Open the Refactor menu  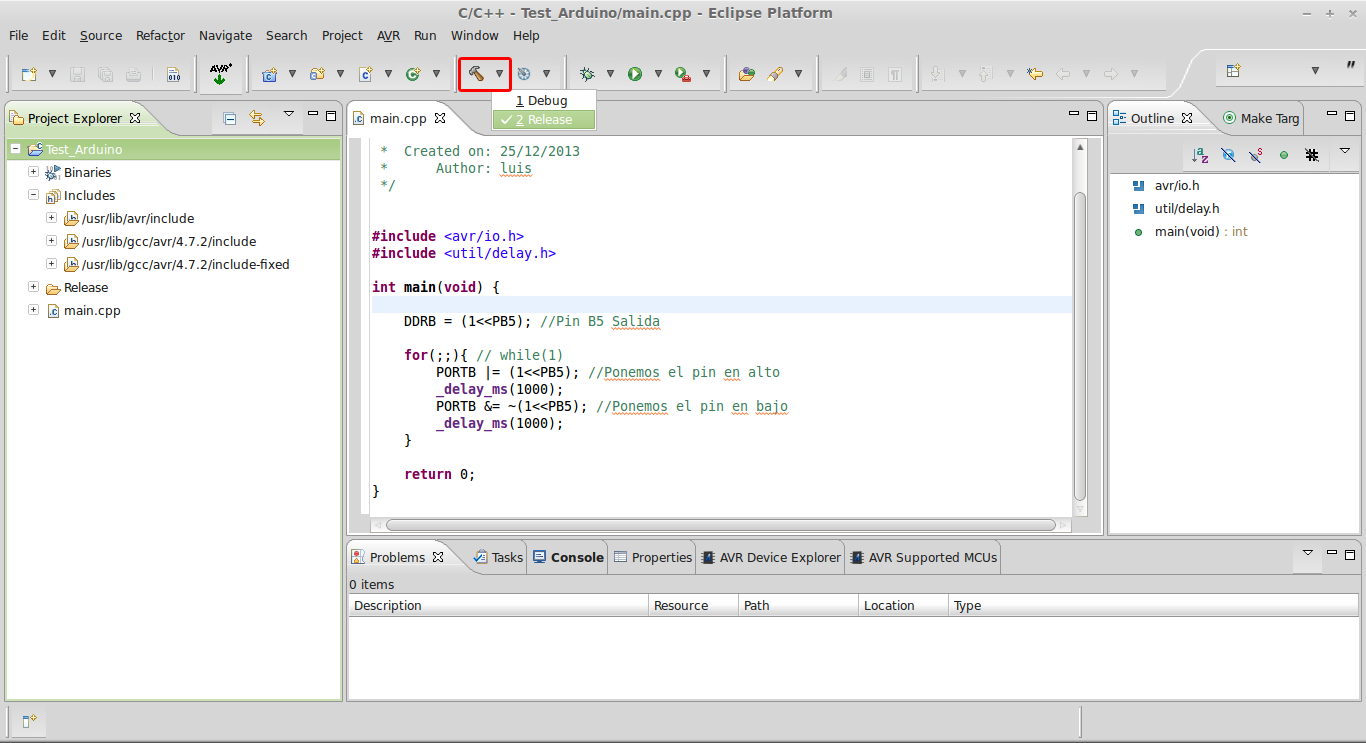[x=160, y=35]
